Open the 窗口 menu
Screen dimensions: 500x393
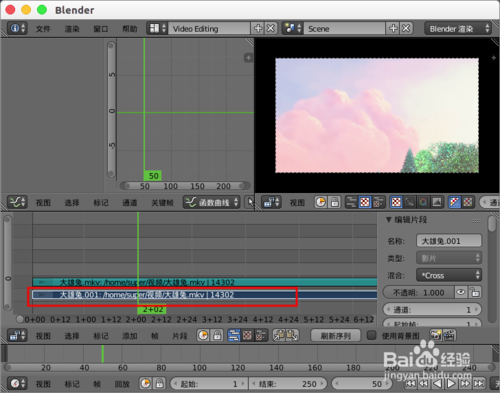(100, 29)
